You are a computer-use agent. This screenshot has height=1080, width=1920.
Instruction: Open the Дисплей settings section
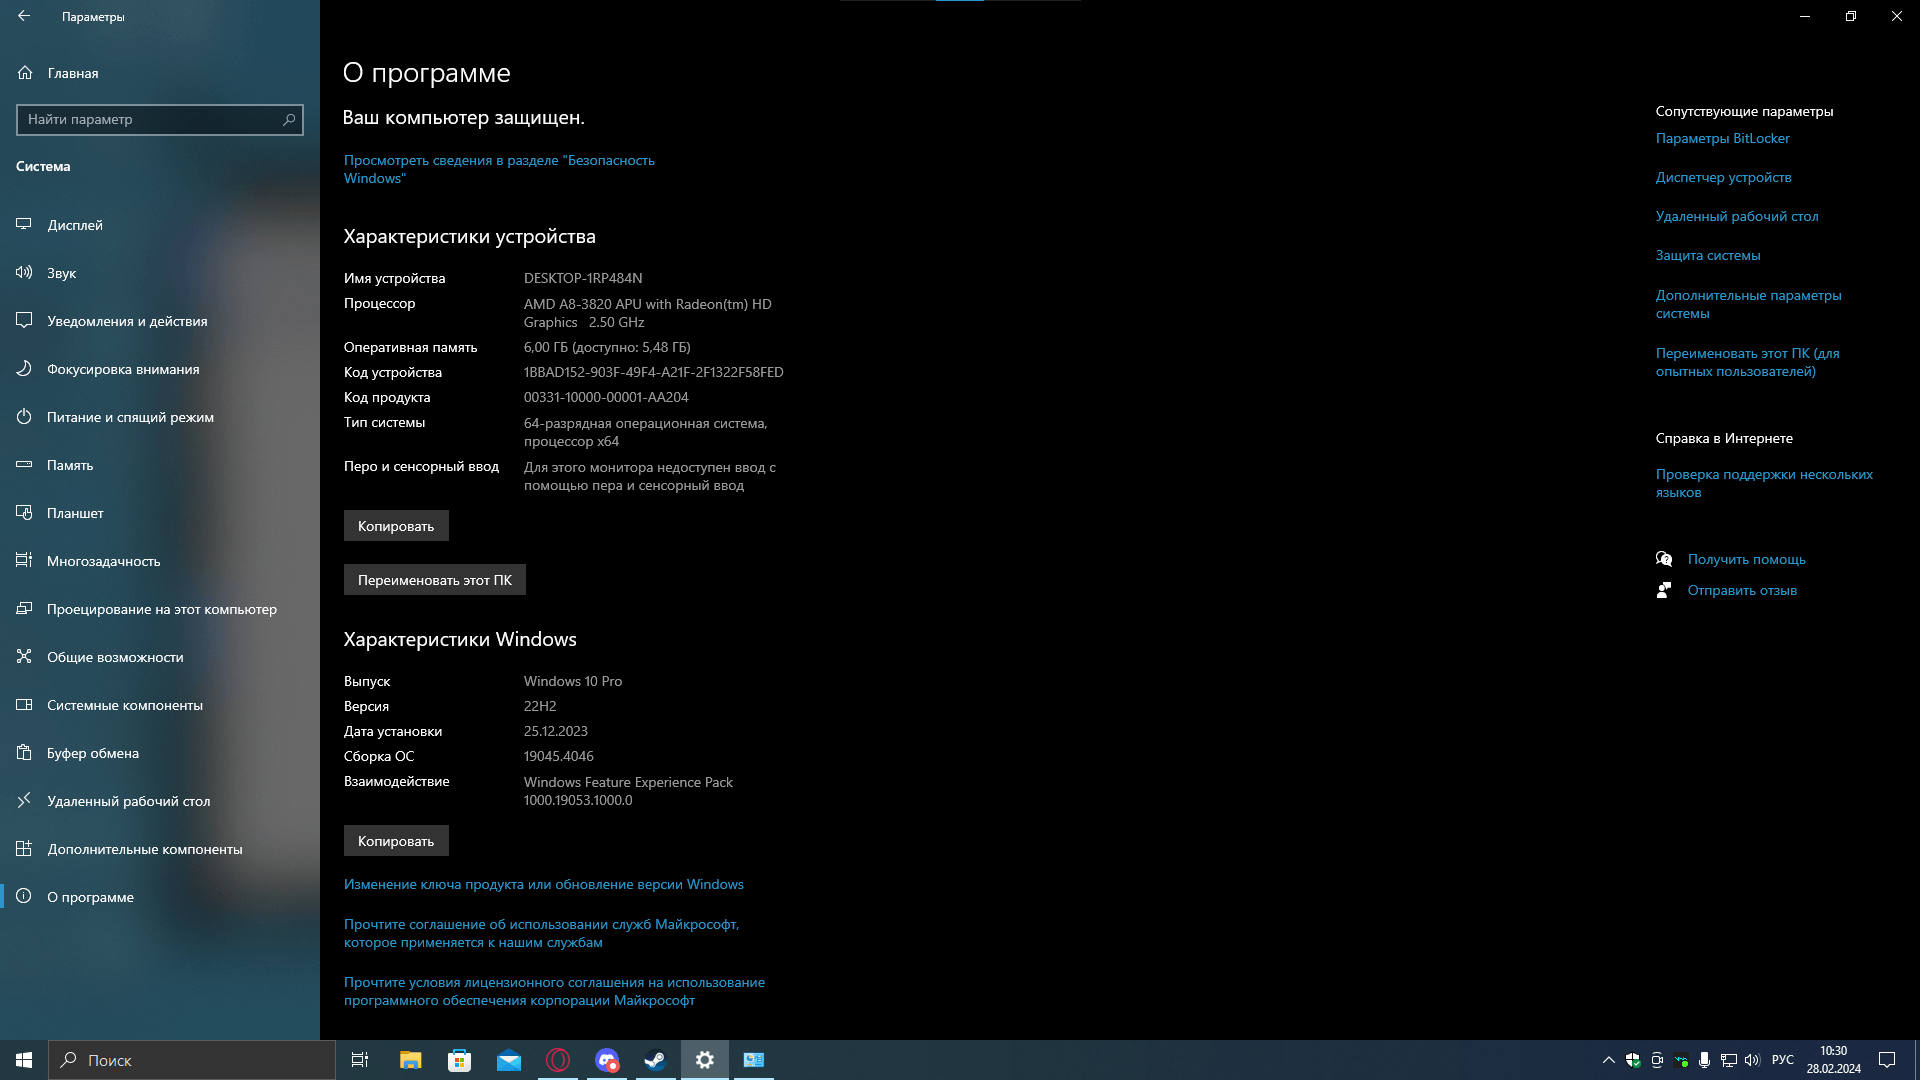point(75,225)
